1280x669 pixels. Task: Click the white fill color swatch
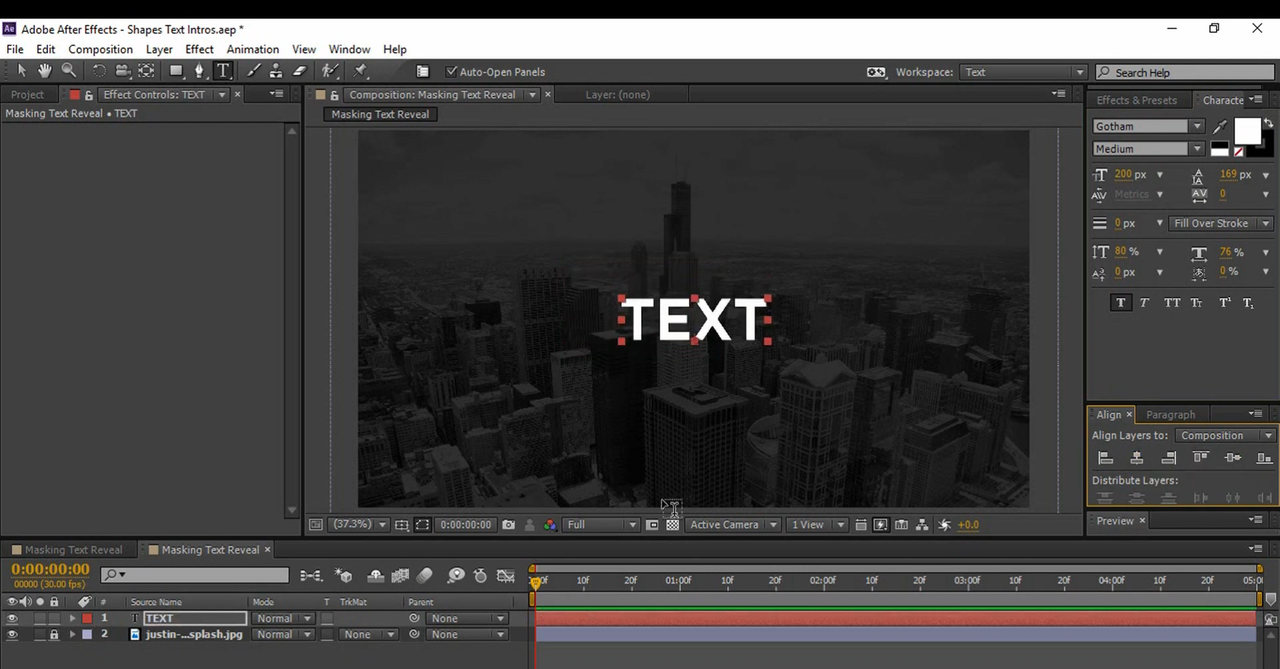coord(1247,131)
